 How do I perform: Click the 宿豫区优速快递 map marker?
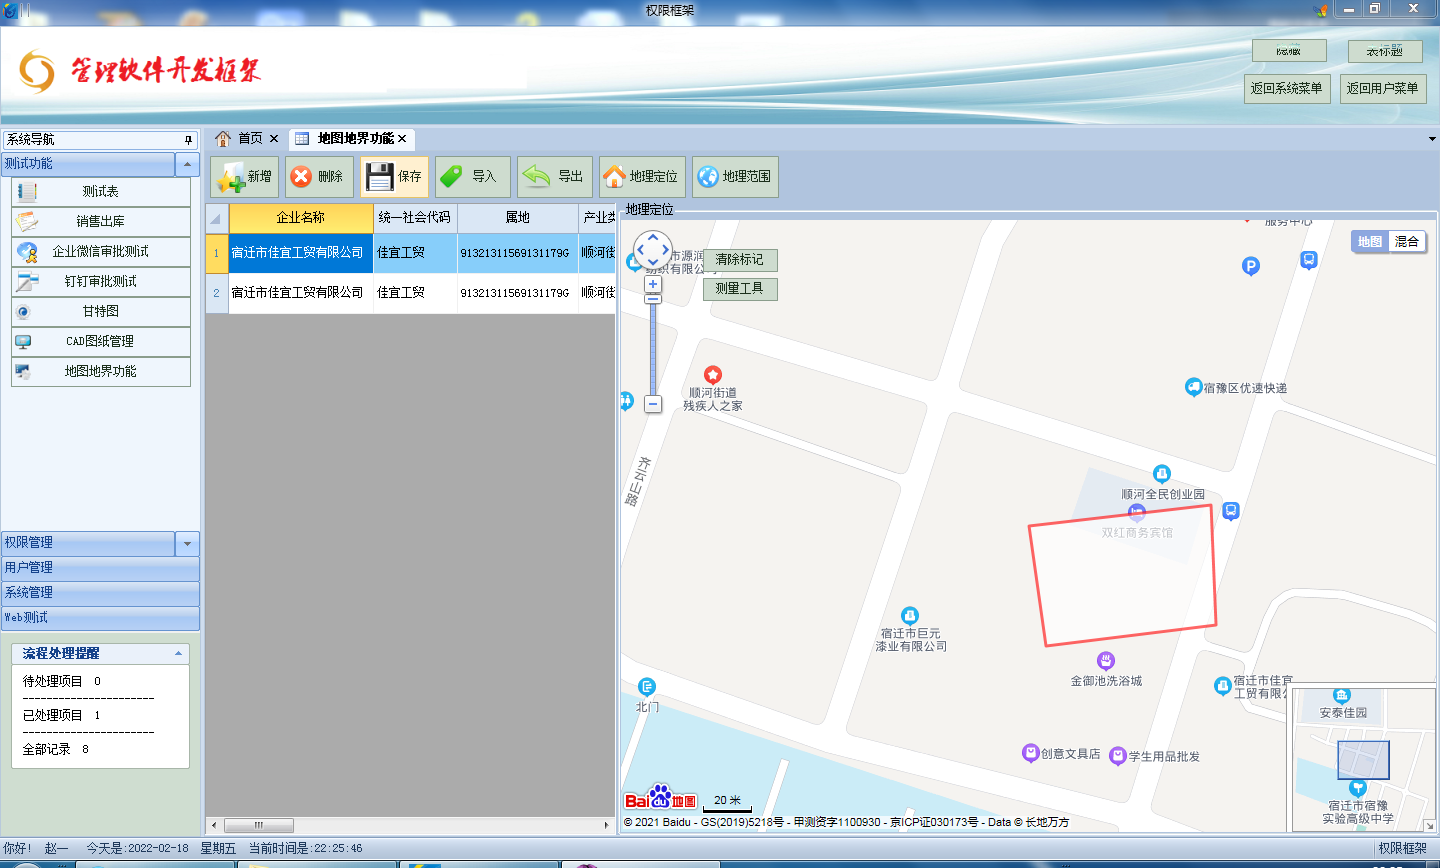(x=1193, y=387)
